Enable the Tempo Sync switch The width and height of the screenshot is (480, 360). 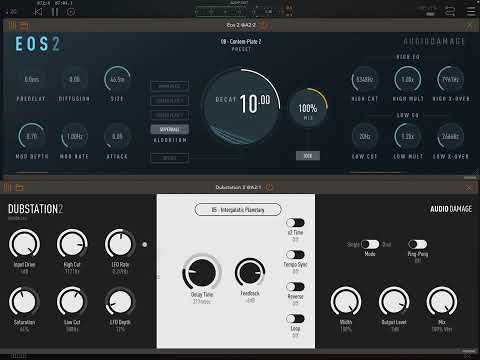click(295, 255)
